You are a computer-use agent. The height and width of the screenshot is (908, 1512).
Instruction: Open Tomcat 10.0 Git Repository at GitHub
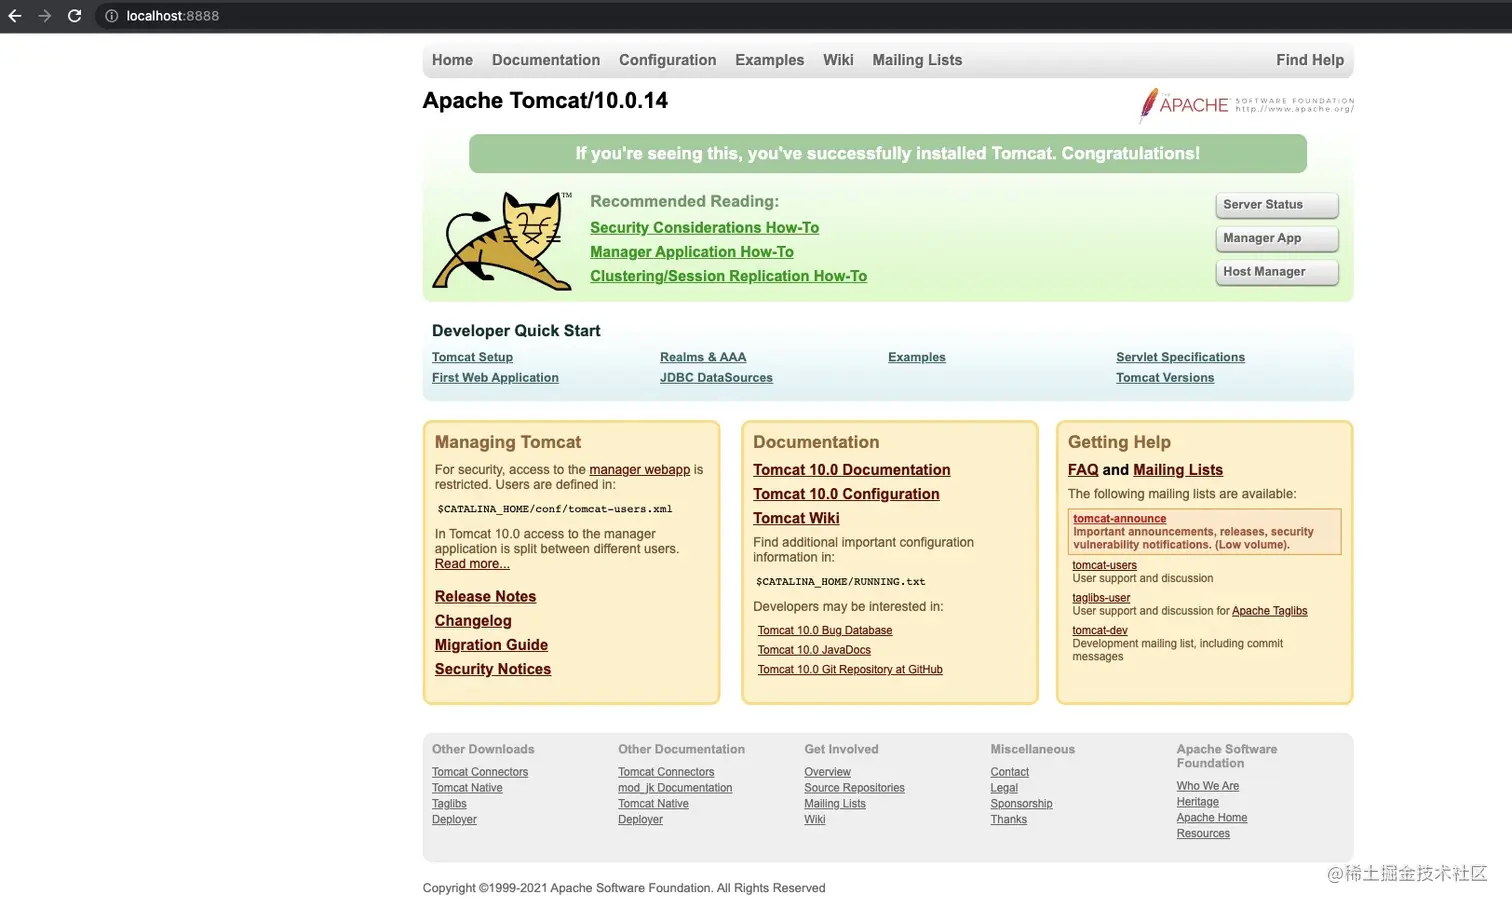click(x=850, y=670)
